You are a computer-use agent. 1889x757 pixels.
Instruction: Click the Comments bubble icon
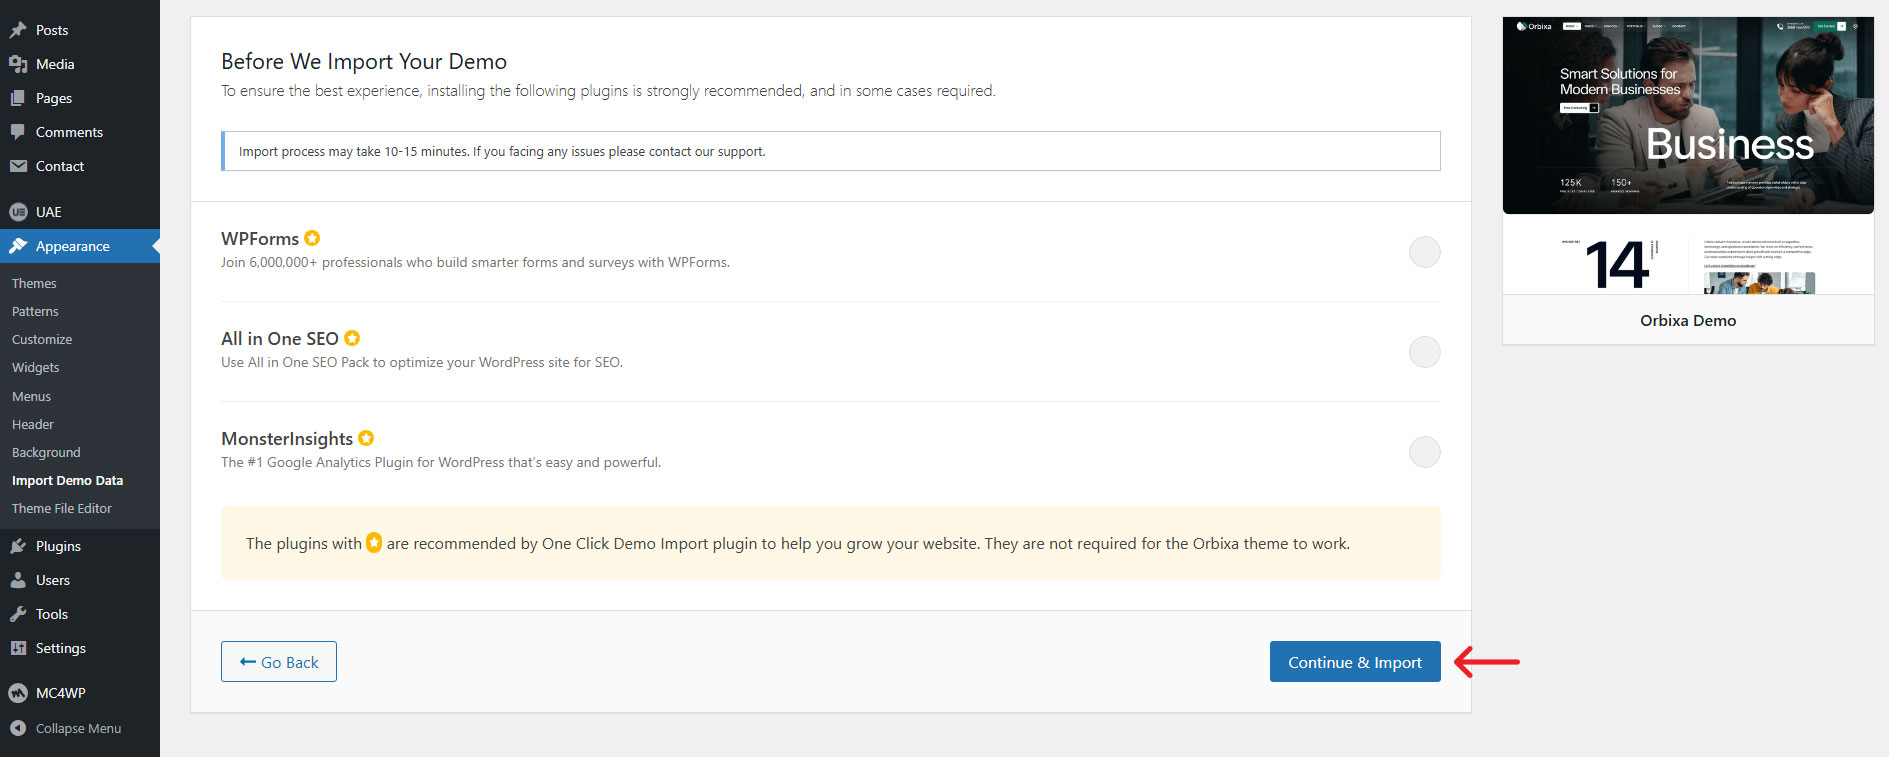click(x=18, y=132)
